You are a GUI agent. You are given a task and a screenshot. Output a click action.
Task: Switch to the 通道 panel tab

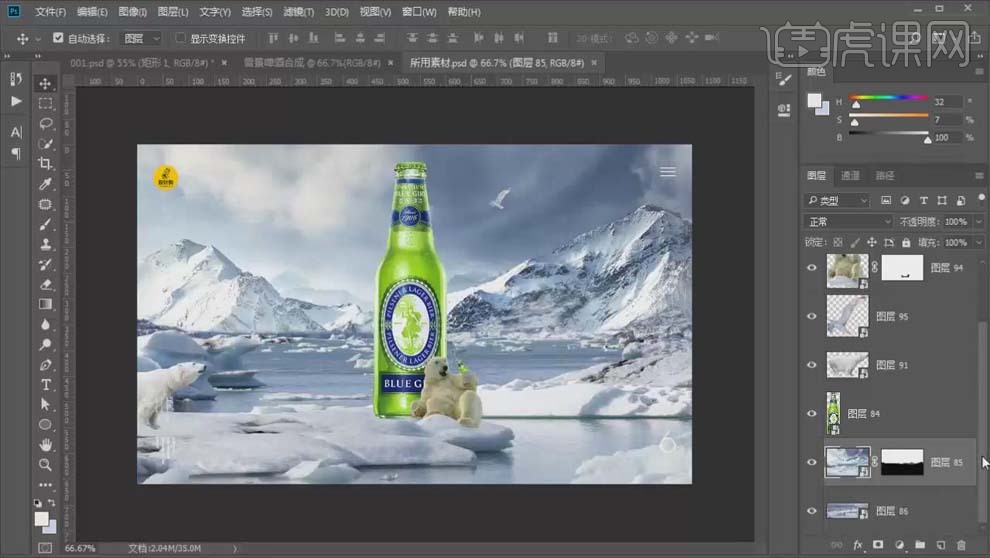[x=850, y=176]
